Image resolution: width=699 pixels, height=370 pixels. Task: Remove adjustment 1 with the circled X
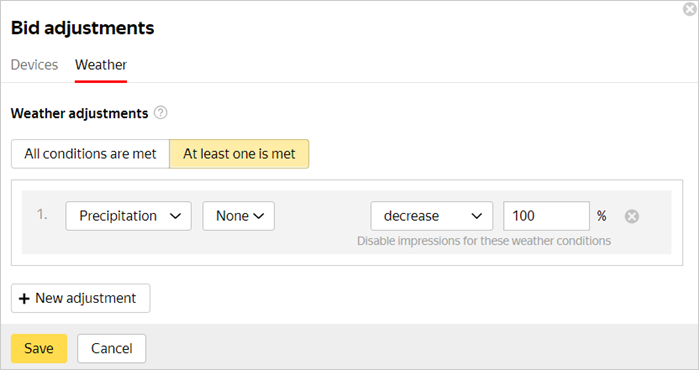632,216
